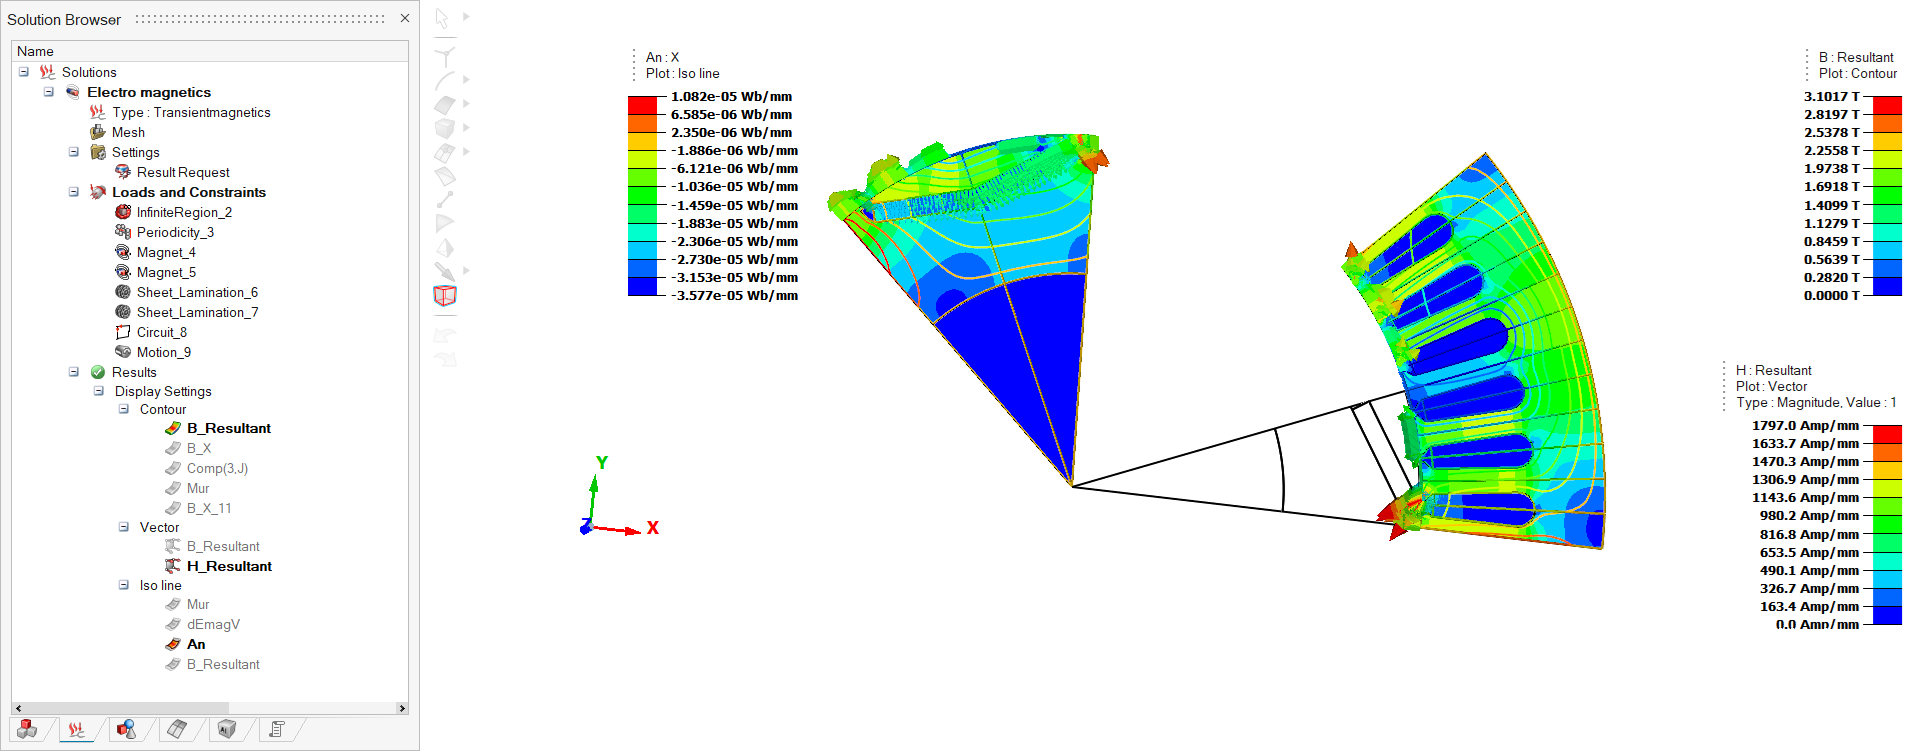Click the active B_Resultant contour icon
The width and height of the screenshot is (1920, 751).
[x=173, y=428]
